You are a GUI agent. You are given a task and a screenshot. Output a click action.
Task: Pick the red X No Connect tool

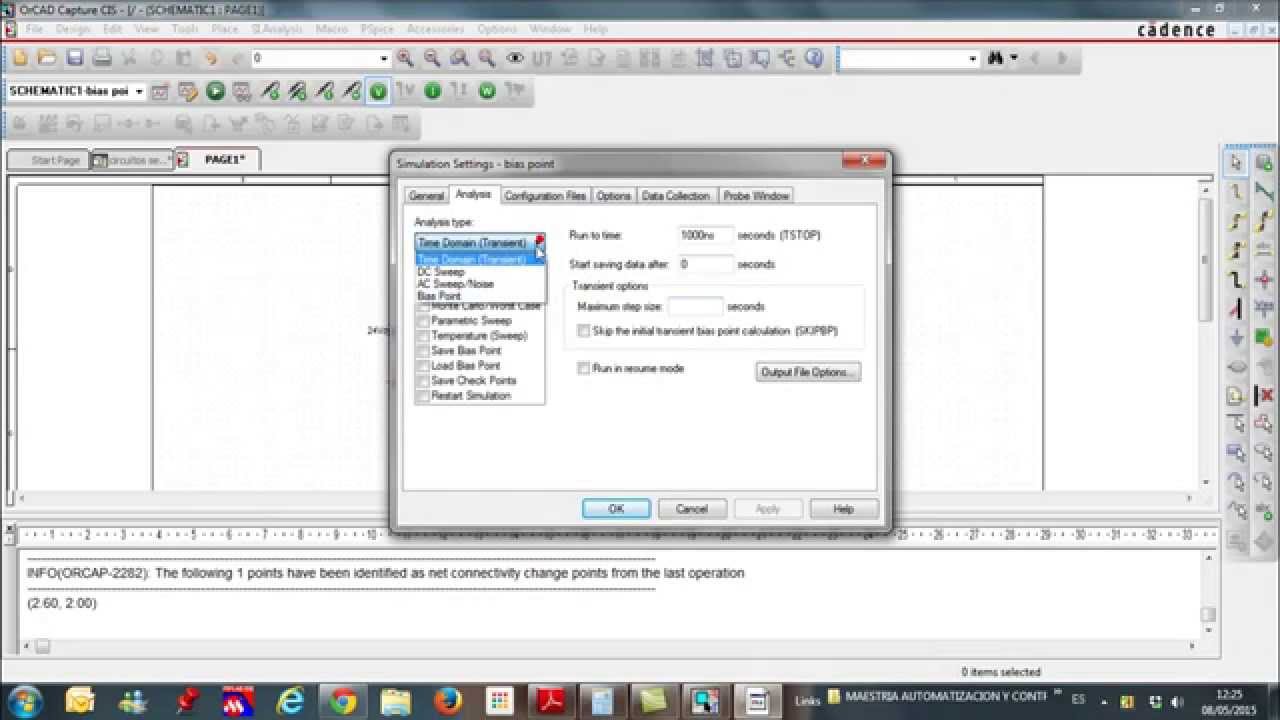pos(1264,396)
